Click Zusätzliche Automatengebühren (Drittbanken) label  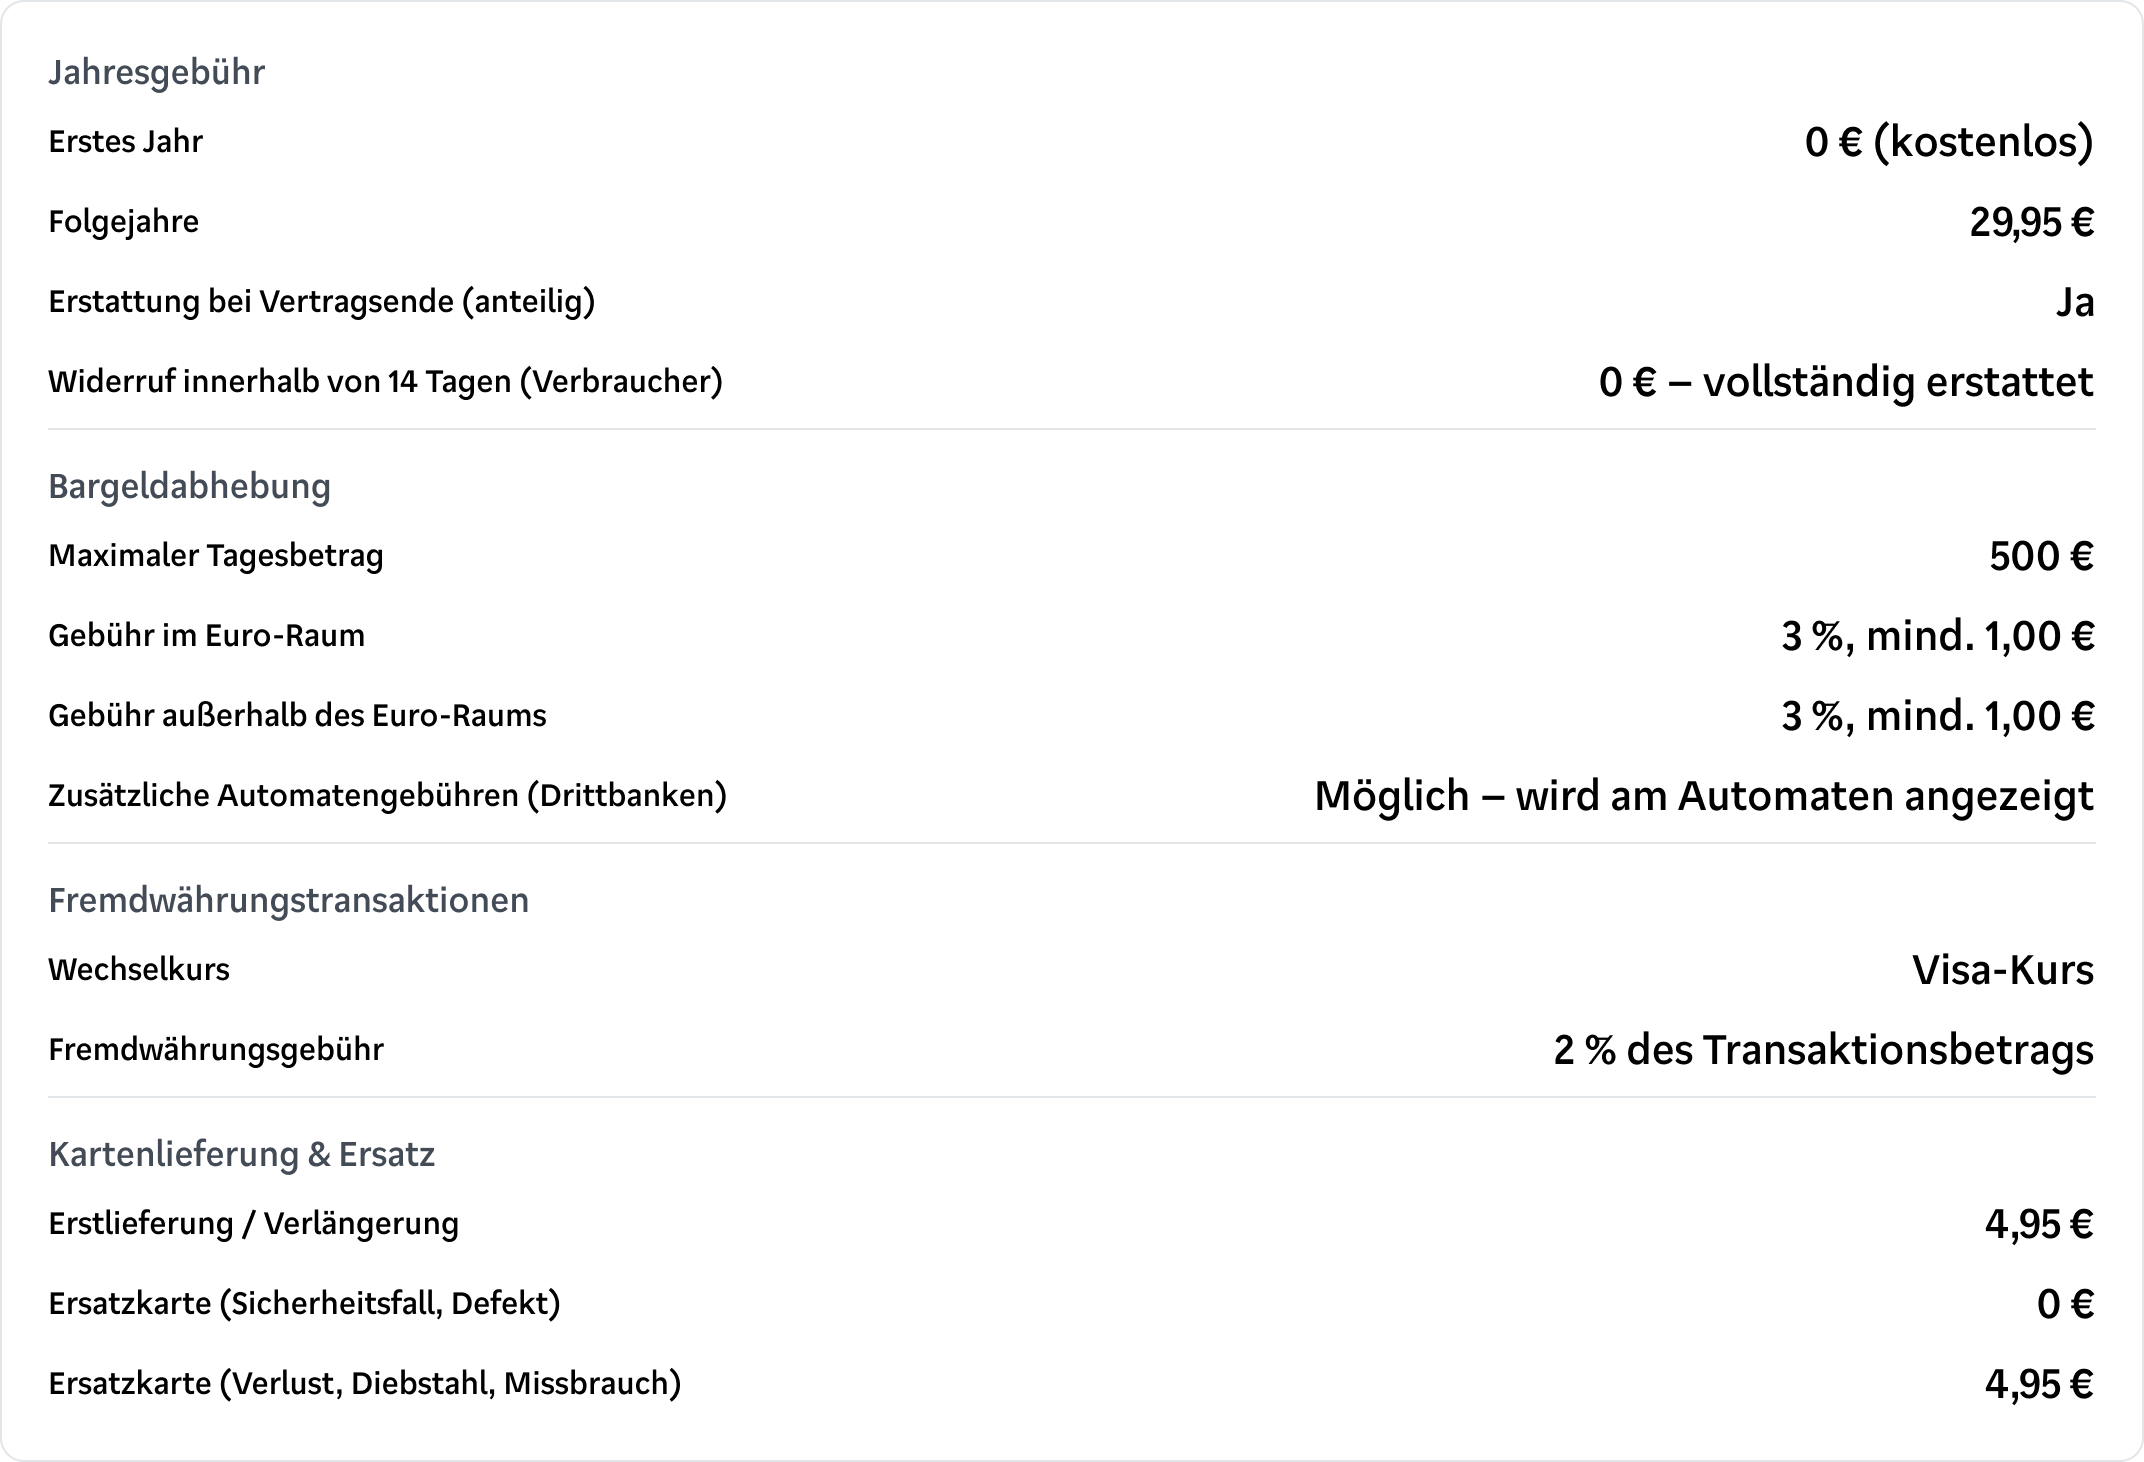tap(387, 796)
